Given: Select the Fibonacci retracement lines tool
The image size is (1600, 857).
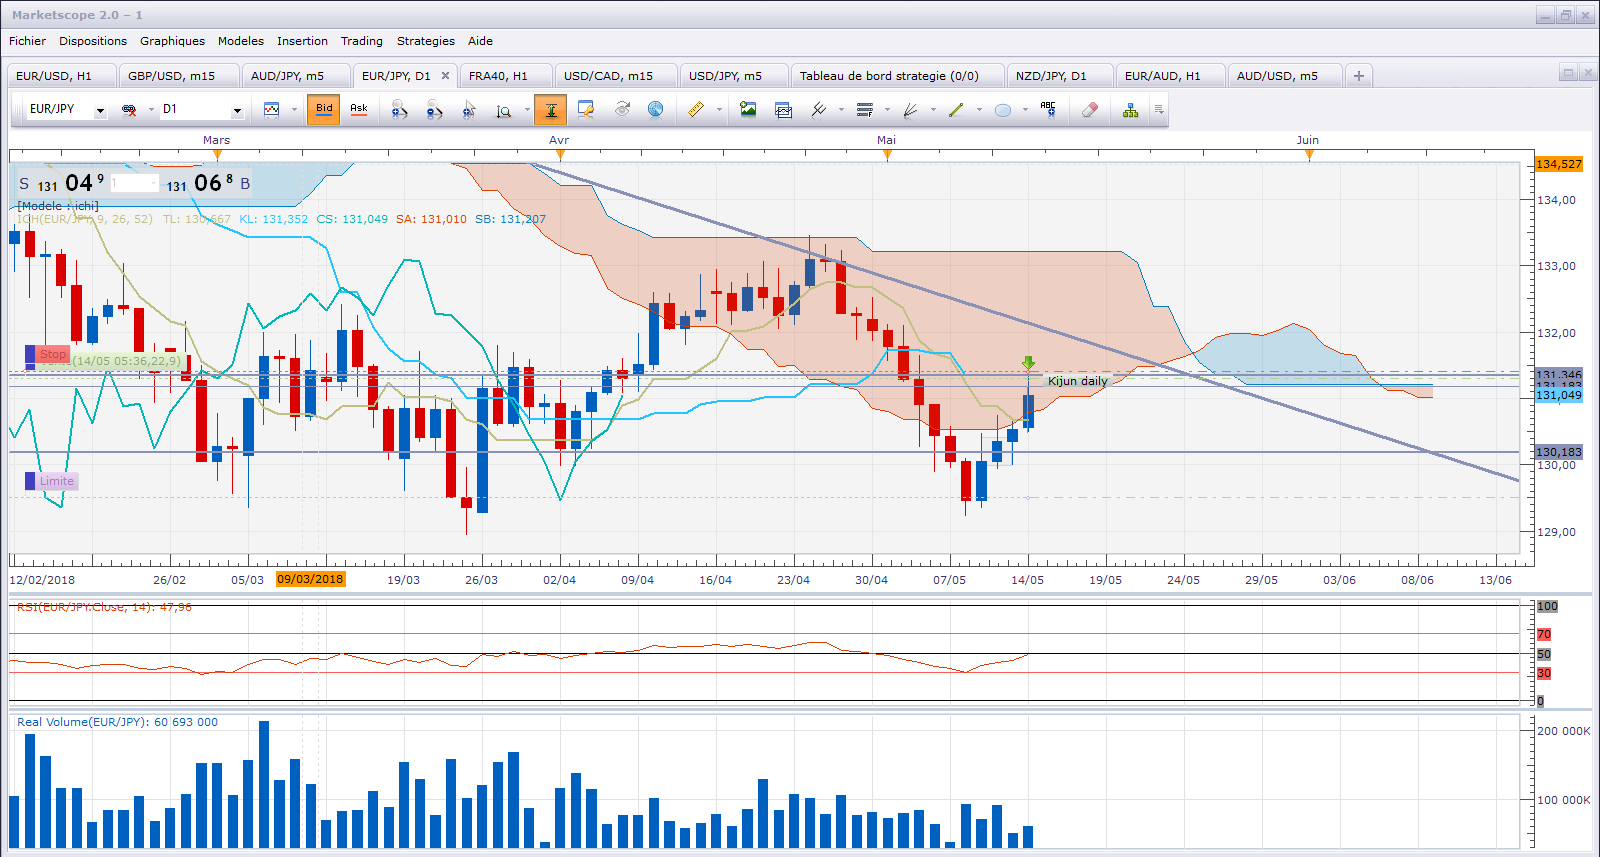Looking at the screenshot, I should [x=865, y=110].
